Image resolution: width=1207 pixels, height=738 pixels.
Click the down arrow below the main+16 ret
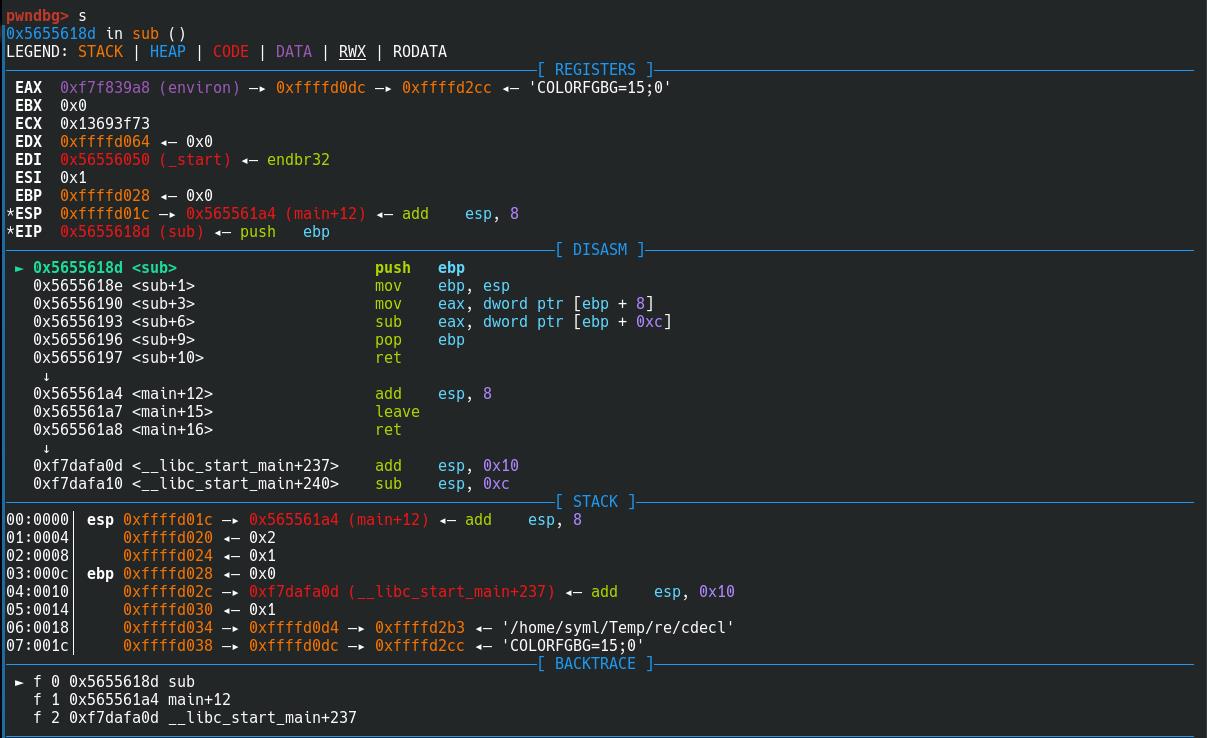point(46,448)
